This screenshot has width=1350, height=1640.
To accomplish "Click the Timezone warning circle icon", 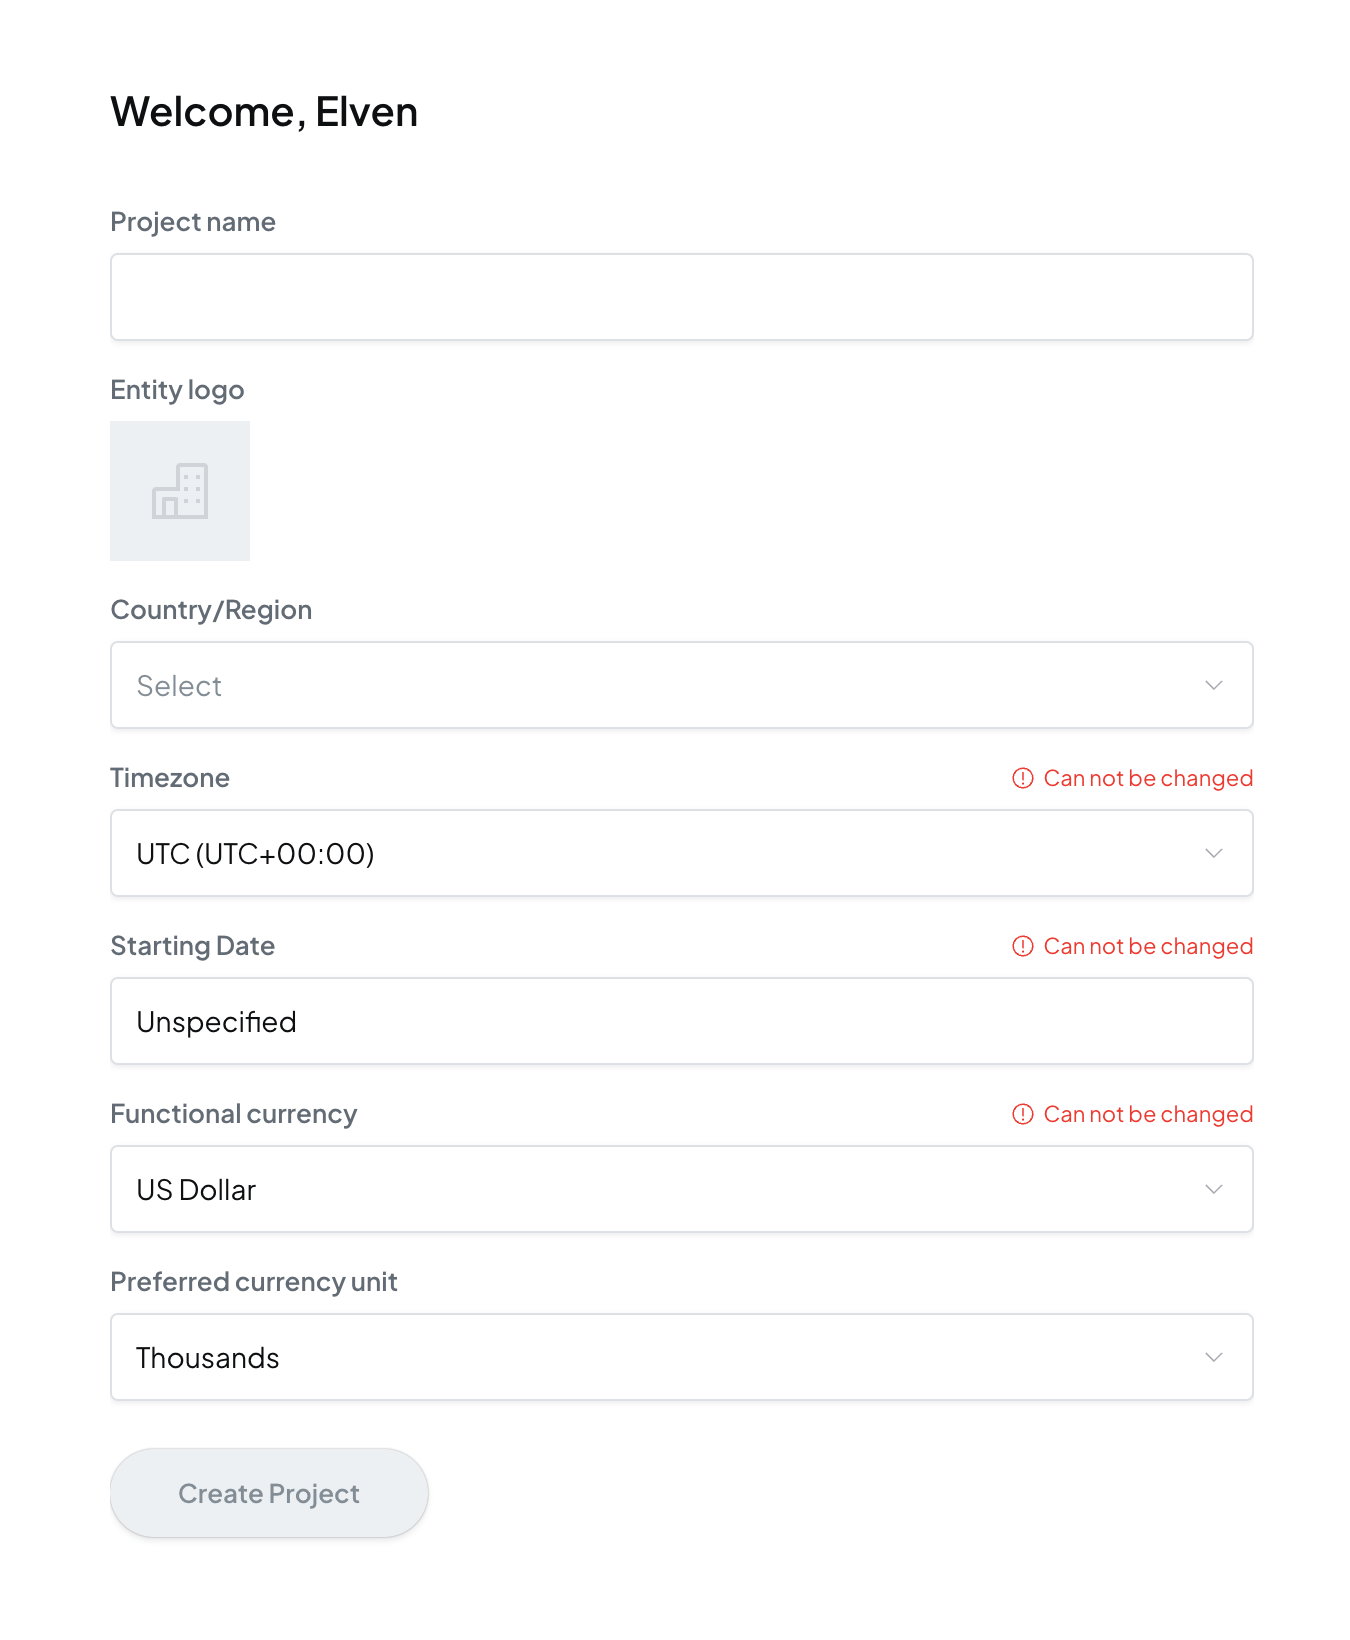I will 1022,778.
